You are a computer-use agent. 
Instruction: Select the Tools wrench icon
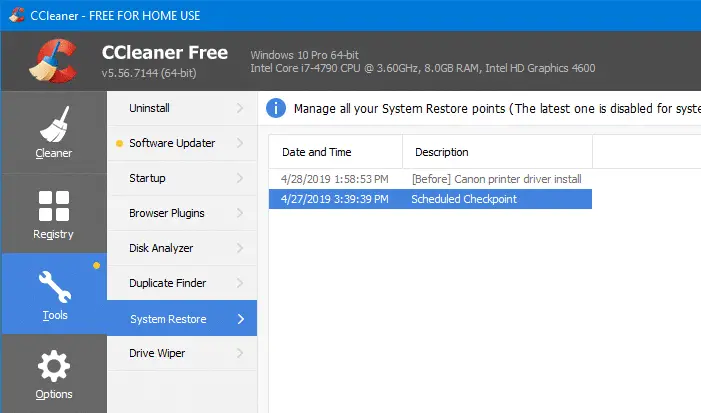55,287
